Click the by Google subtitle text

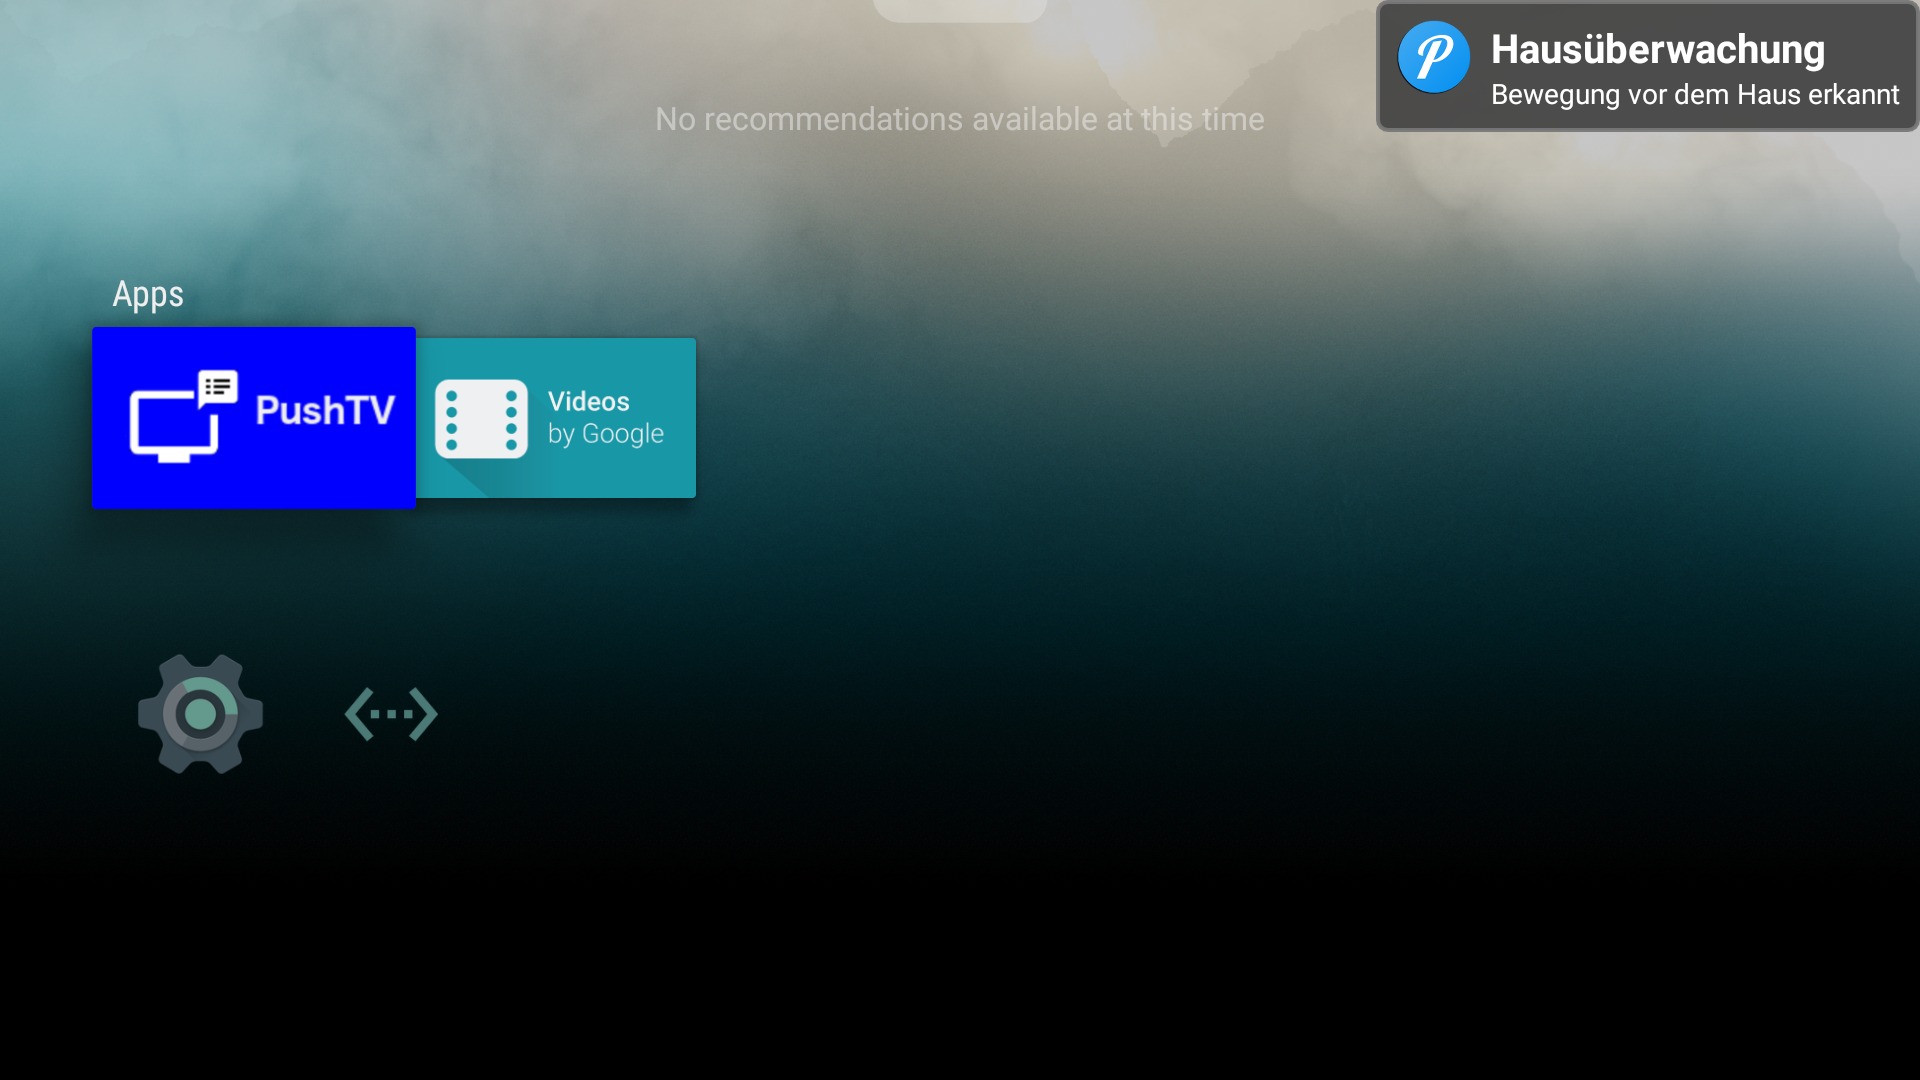click(x=605, y=434)
